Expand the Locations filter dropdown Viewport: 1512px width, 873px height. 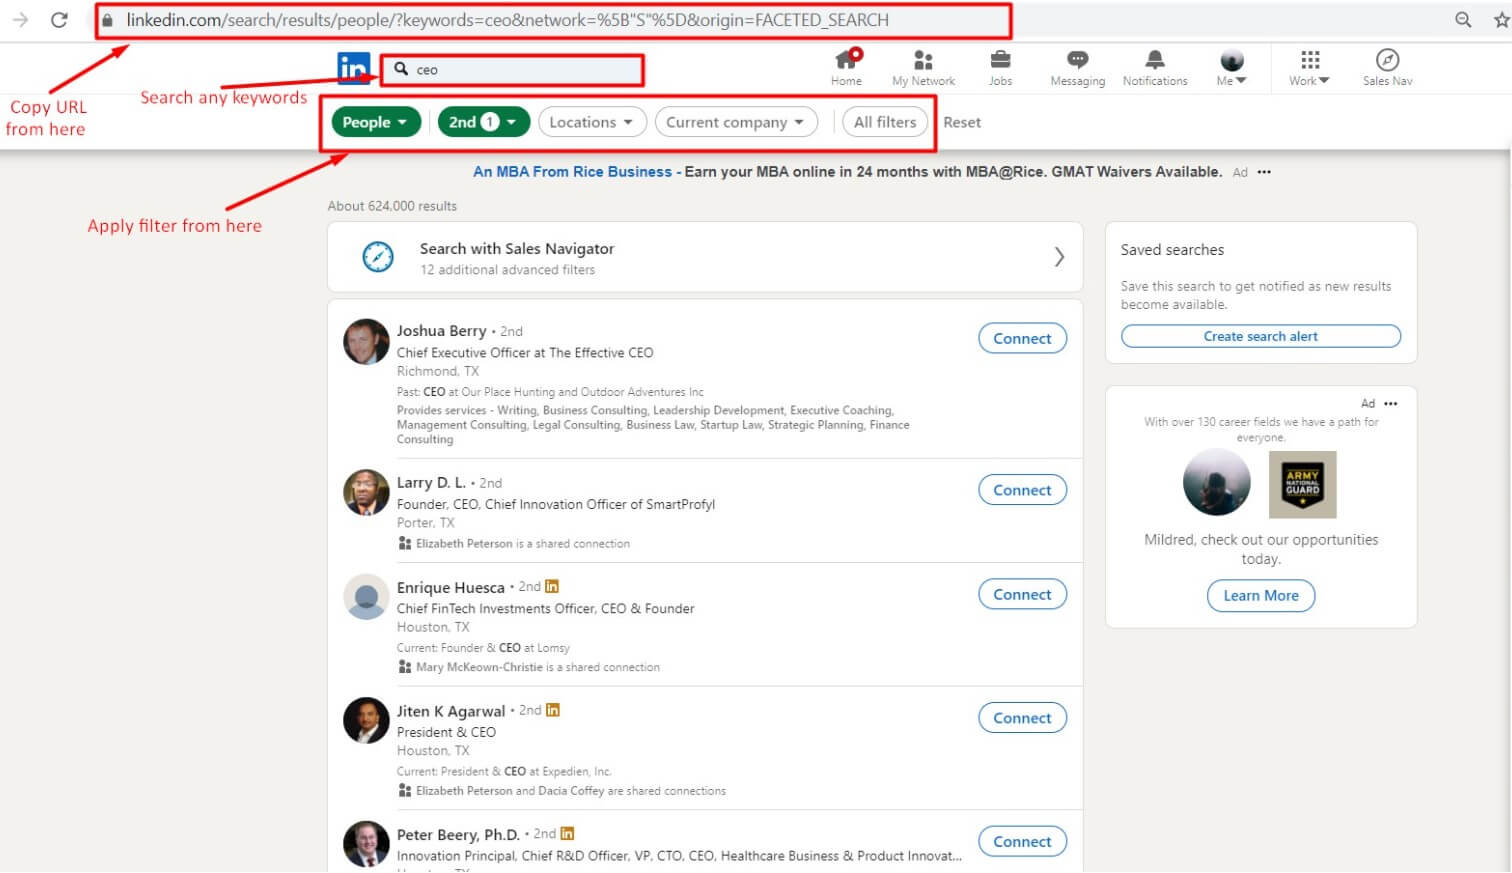(591, 122)
